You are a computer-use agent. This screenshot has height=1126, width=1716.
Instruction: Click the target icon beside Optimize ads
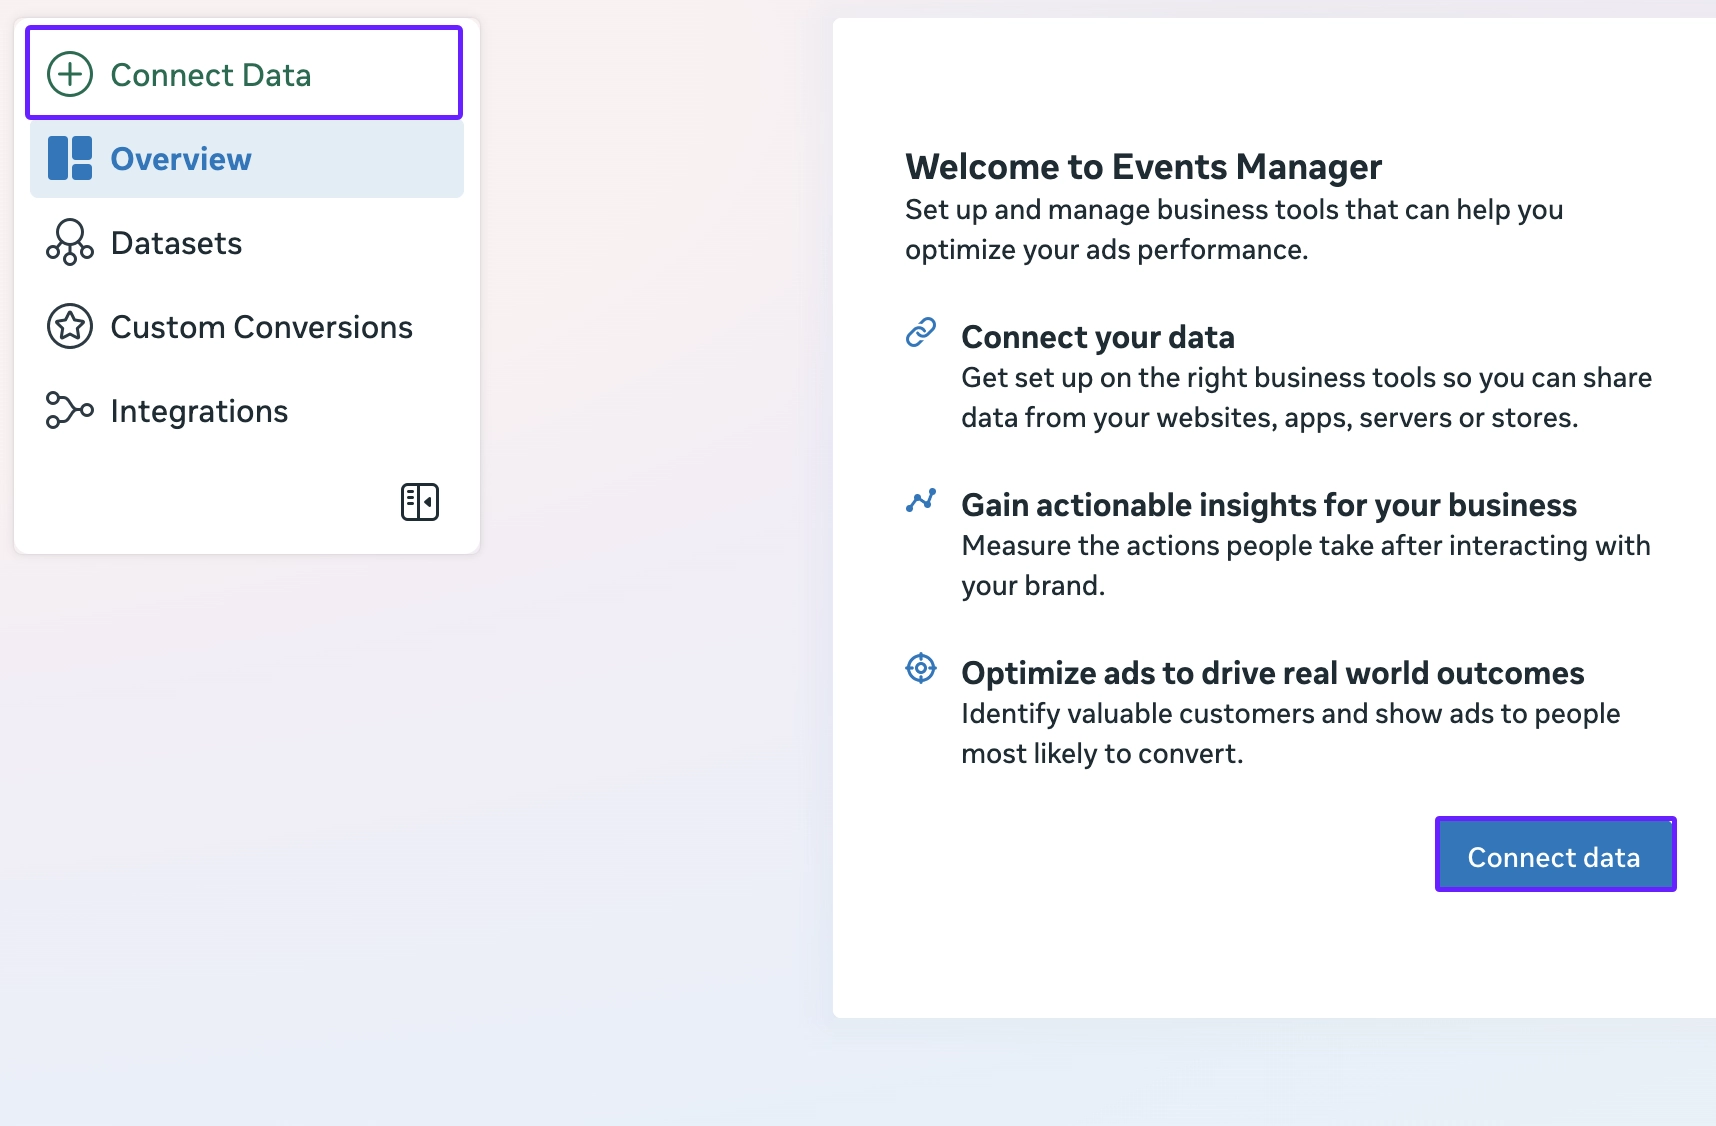(920, 667)
